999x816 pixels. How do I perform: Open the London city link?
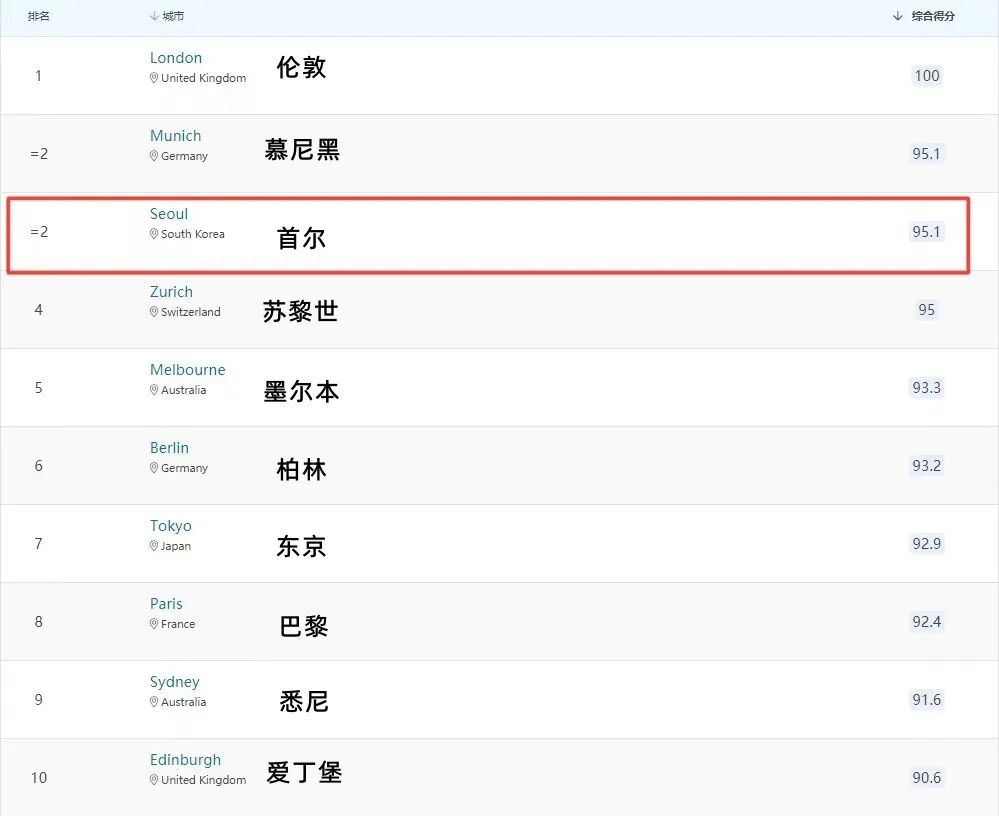(176, 58)
